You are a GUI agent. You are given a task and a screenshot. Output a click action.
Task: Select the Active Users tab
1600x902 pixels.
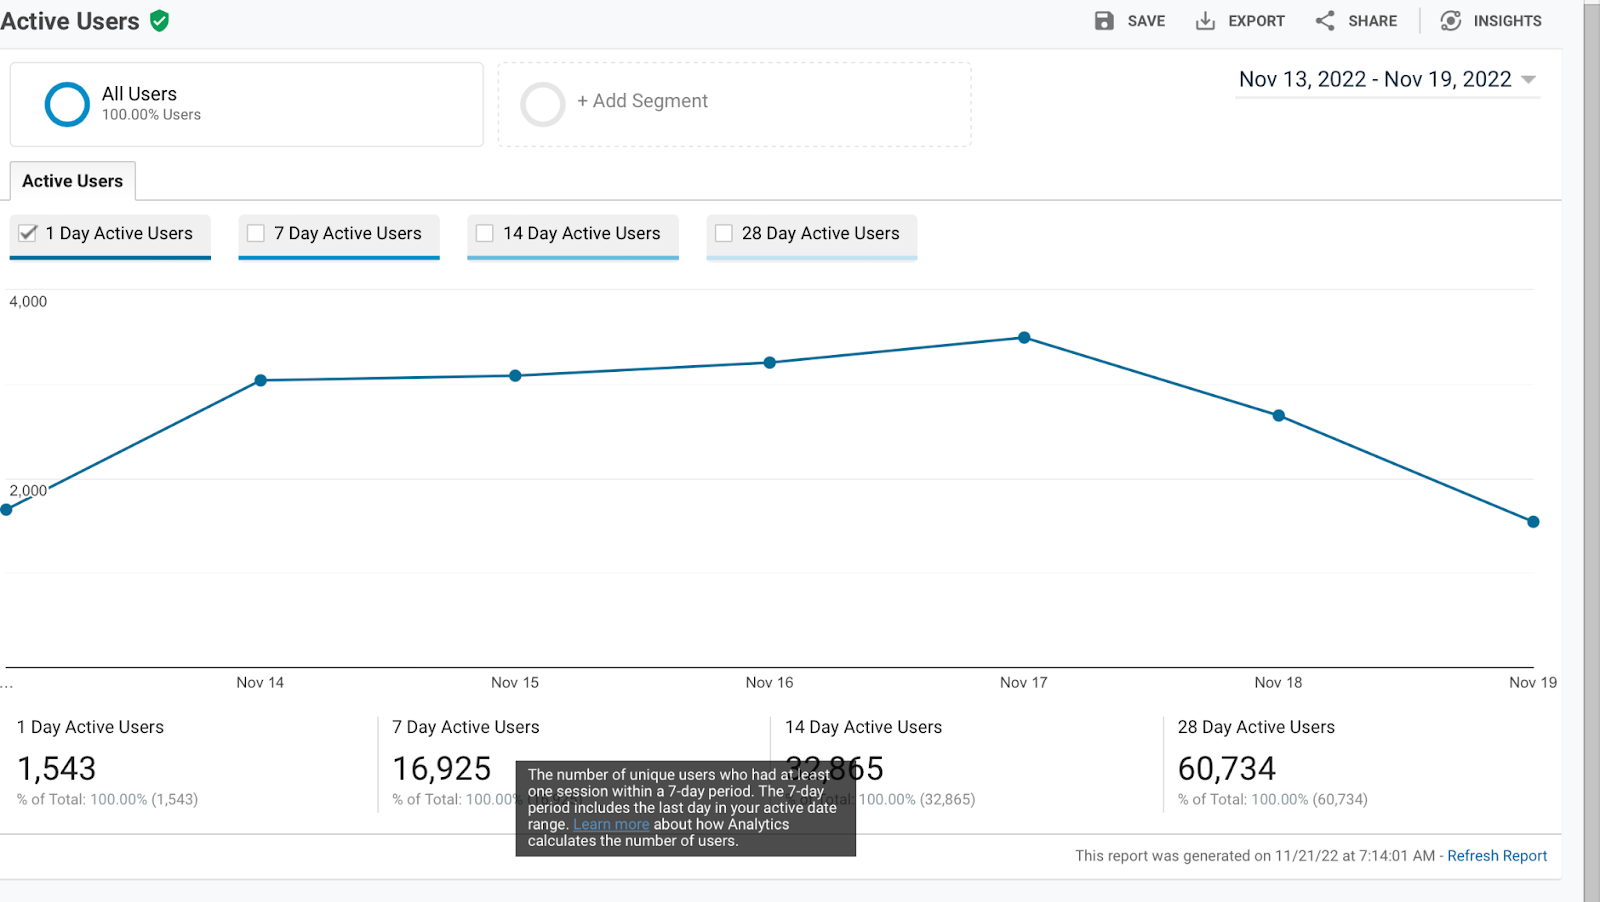pos(73,181)
